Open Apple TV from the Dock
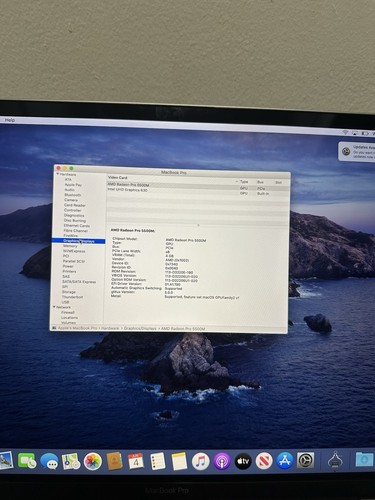Image resolution: width=375 pixels, height=500 pixels. pyautogui.click(x=243, y=462)
